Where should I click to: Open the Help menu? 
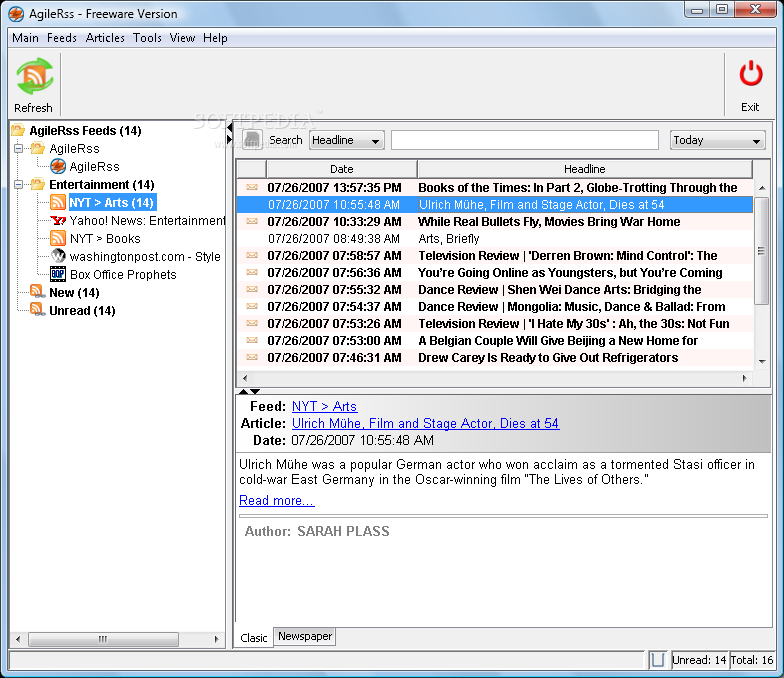tap(215, 38)
